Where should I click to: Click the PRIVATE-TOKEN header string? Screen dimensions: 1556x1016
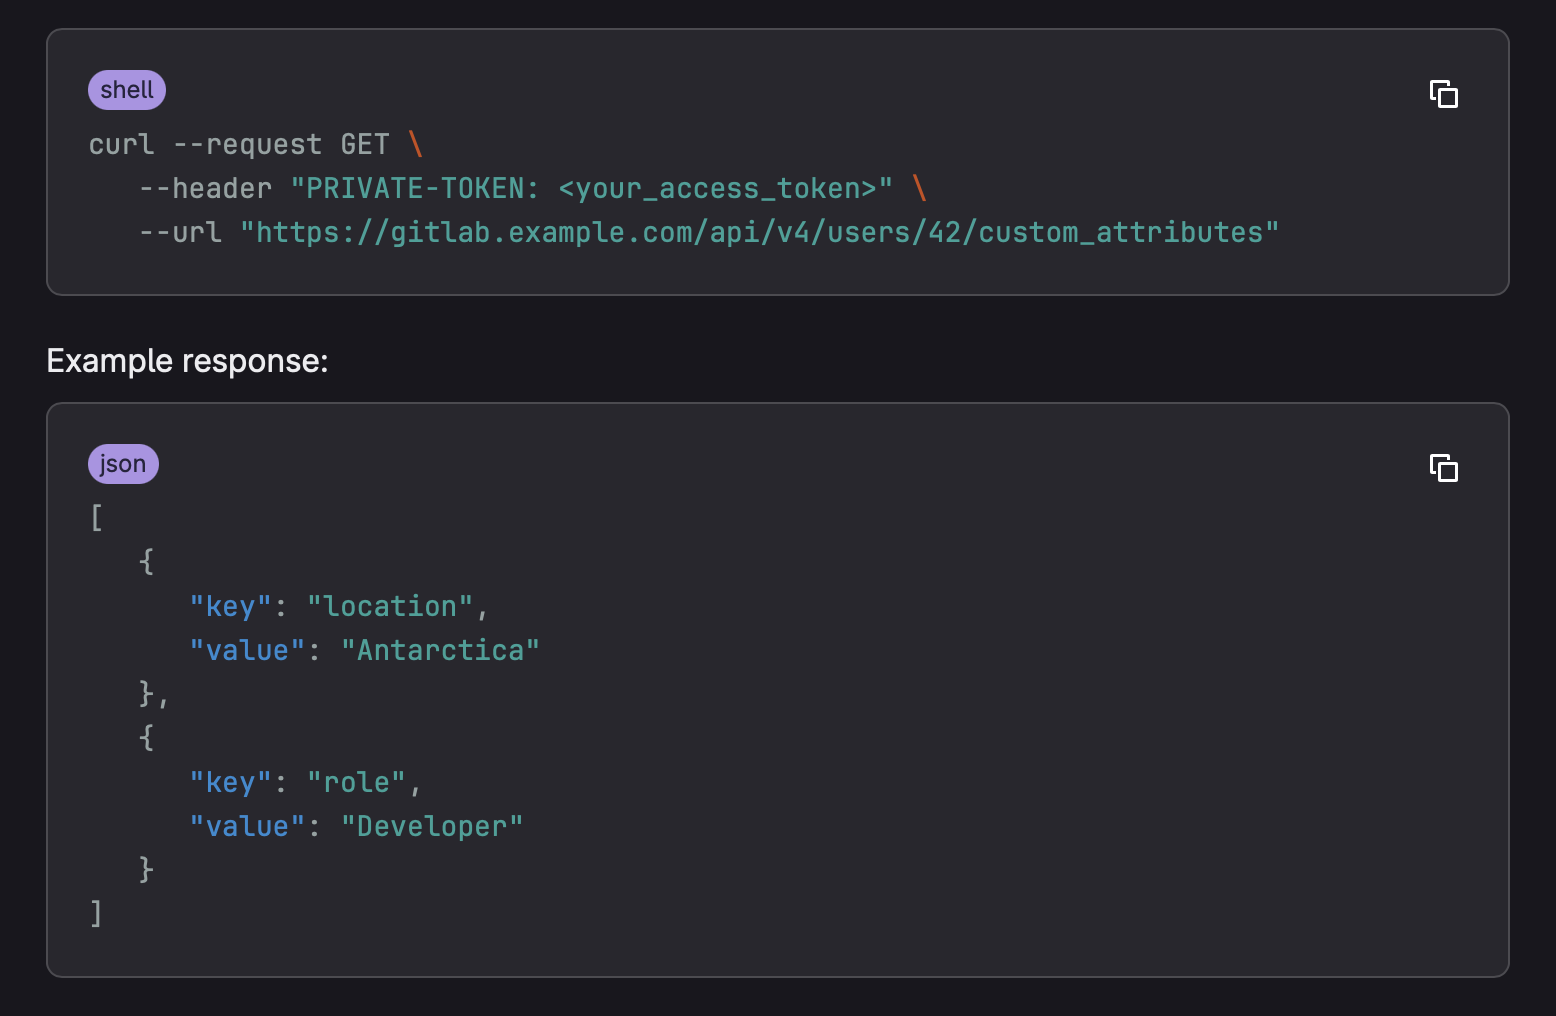(x=591, y=188)
